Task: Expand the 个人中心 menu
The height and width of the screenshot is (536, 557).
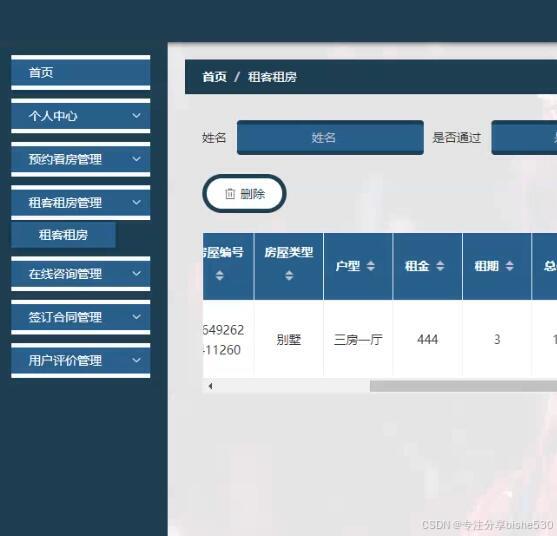Action: click(81, 116)
